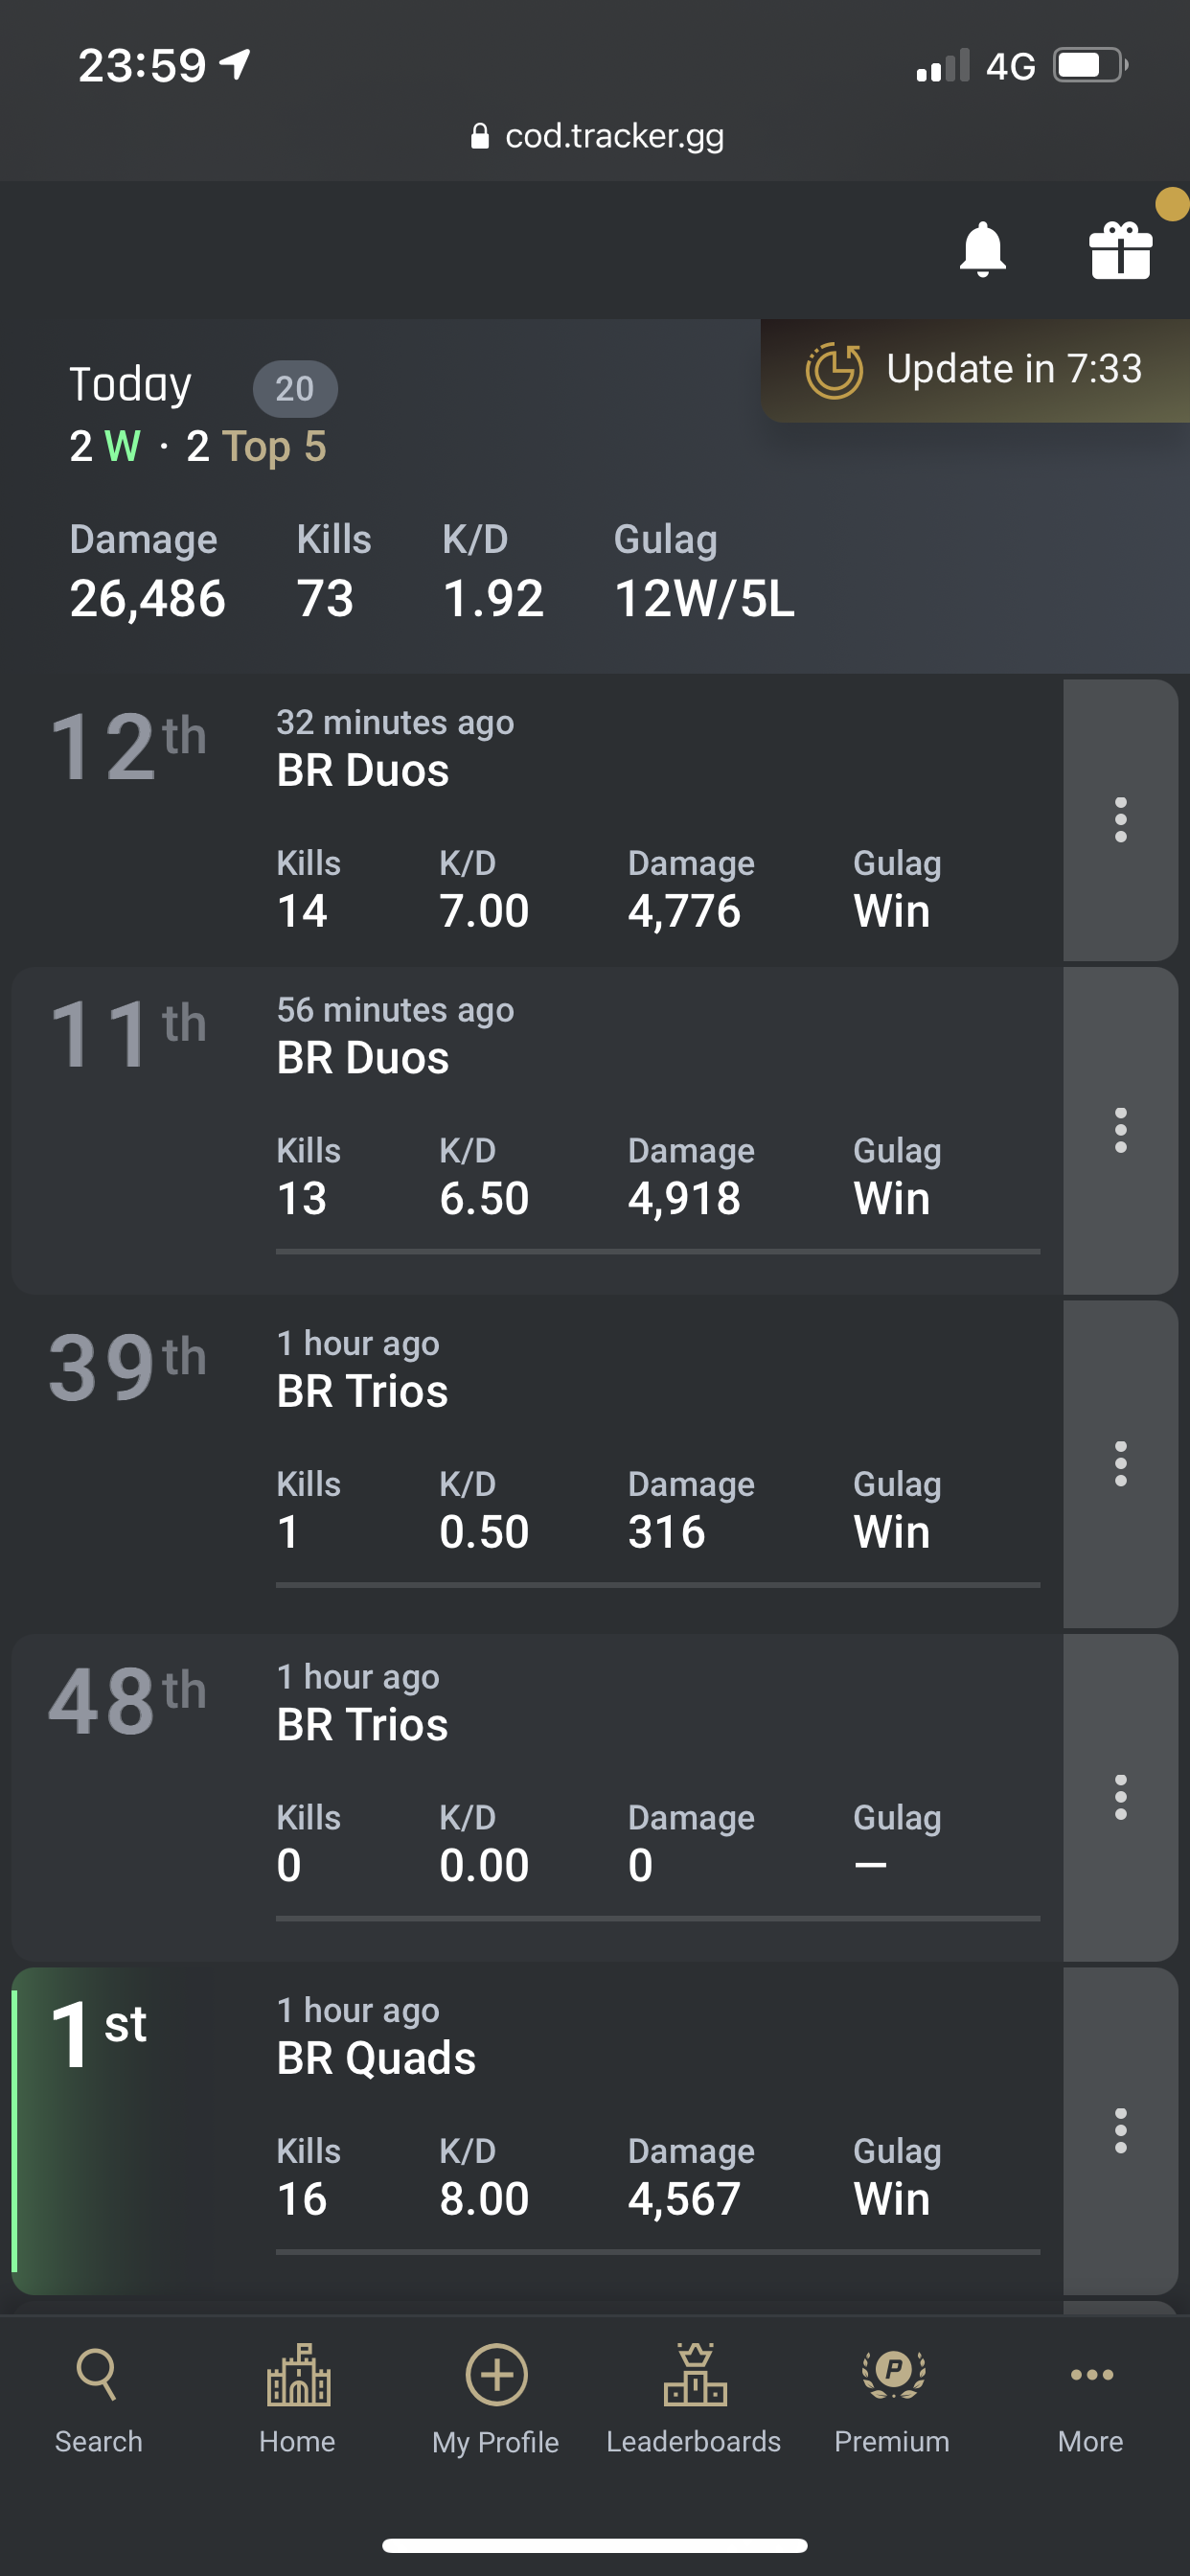Viewport: 1190px width, 2576px height.
Task: Open the 48th place BR Trios match card
Action: pos(537,1797)
